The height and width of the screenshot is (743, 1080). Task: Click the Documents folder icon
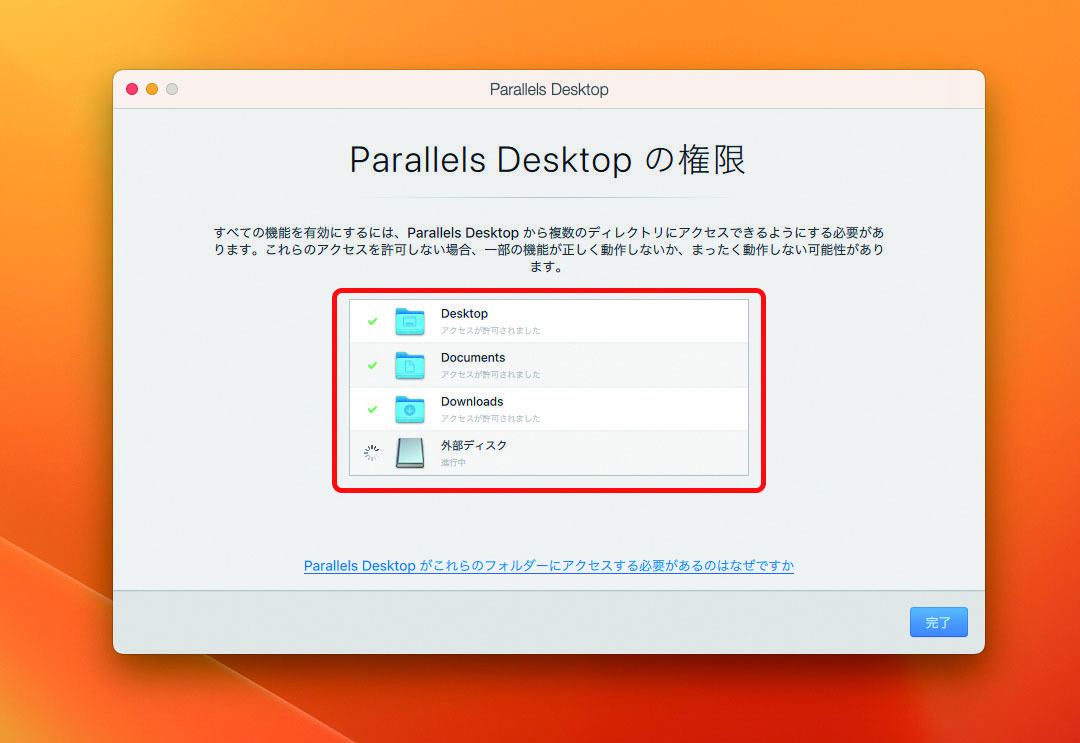(x=410, y=366)
